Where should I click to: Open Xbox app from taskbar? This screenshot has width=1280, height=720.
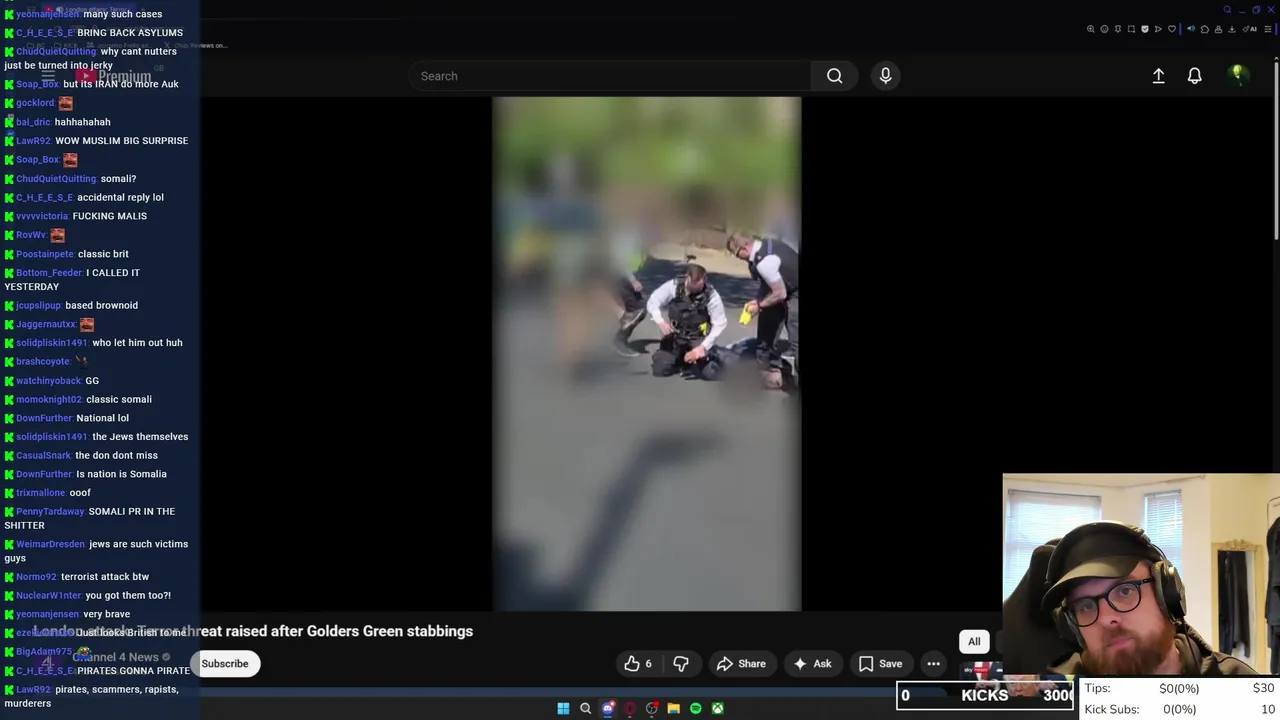[717, 708]
